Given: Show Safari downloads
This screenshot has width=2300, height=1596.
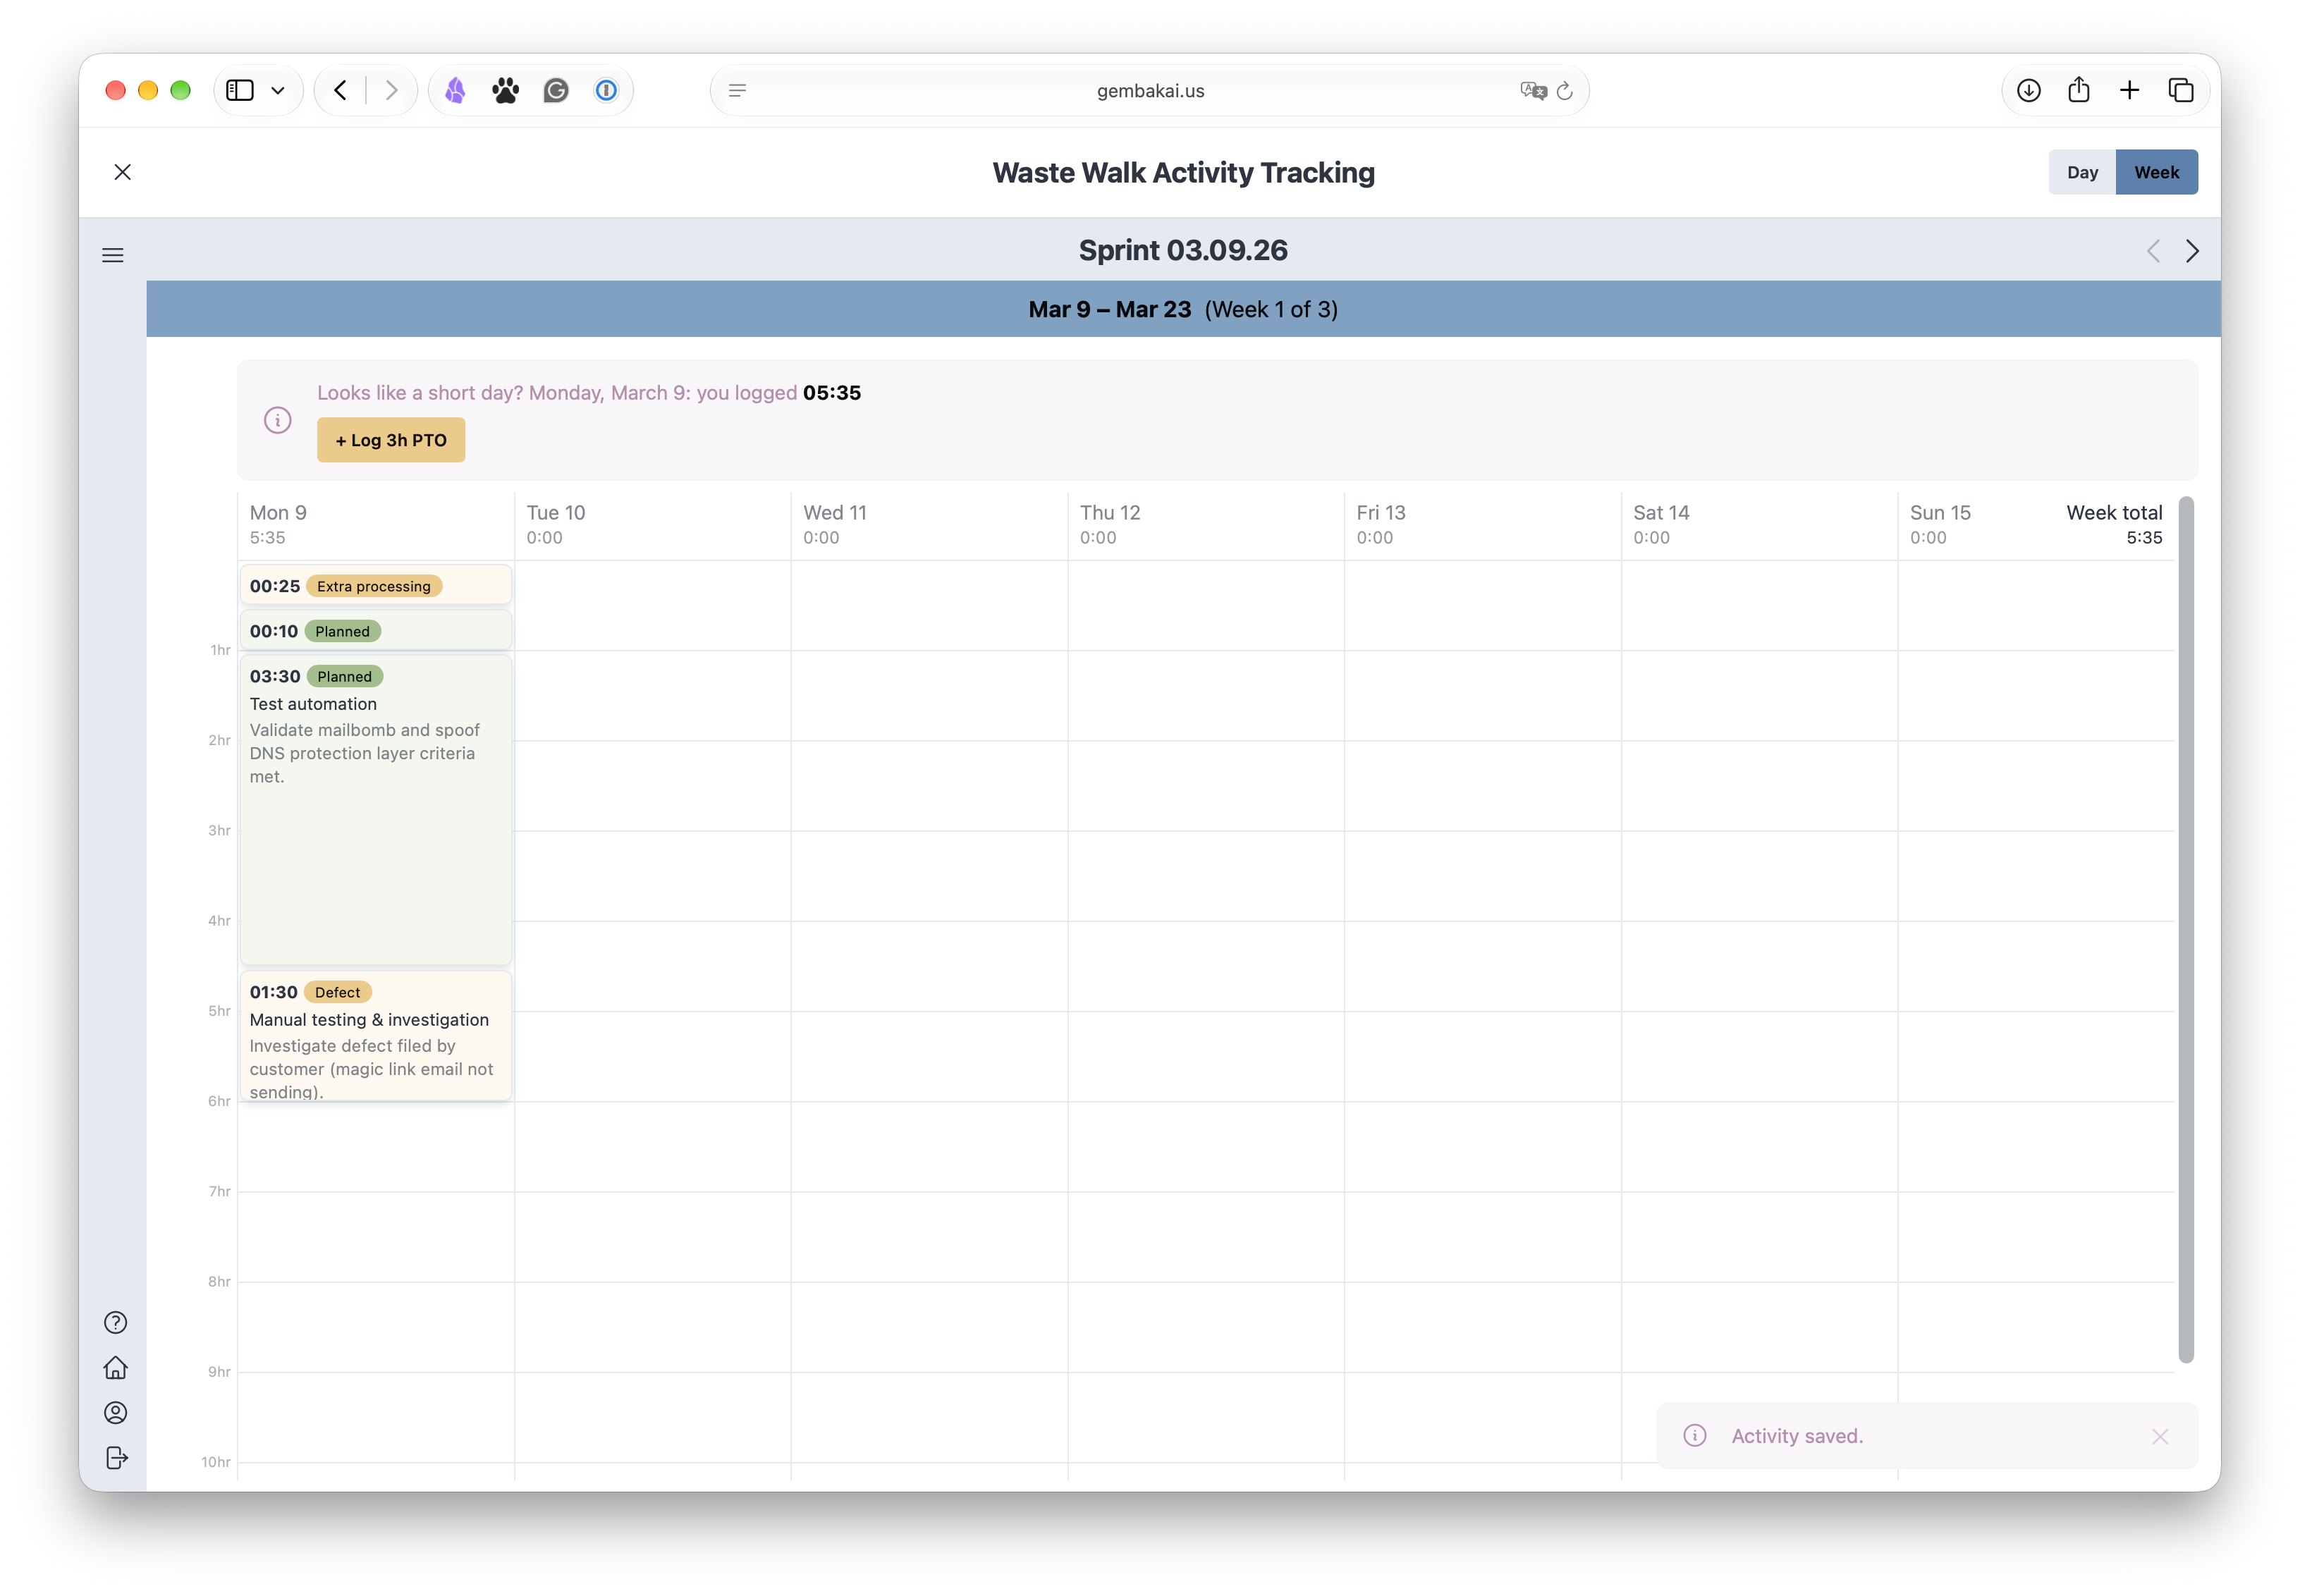Looking at the screenshot, I should [x=2029, y=90].
